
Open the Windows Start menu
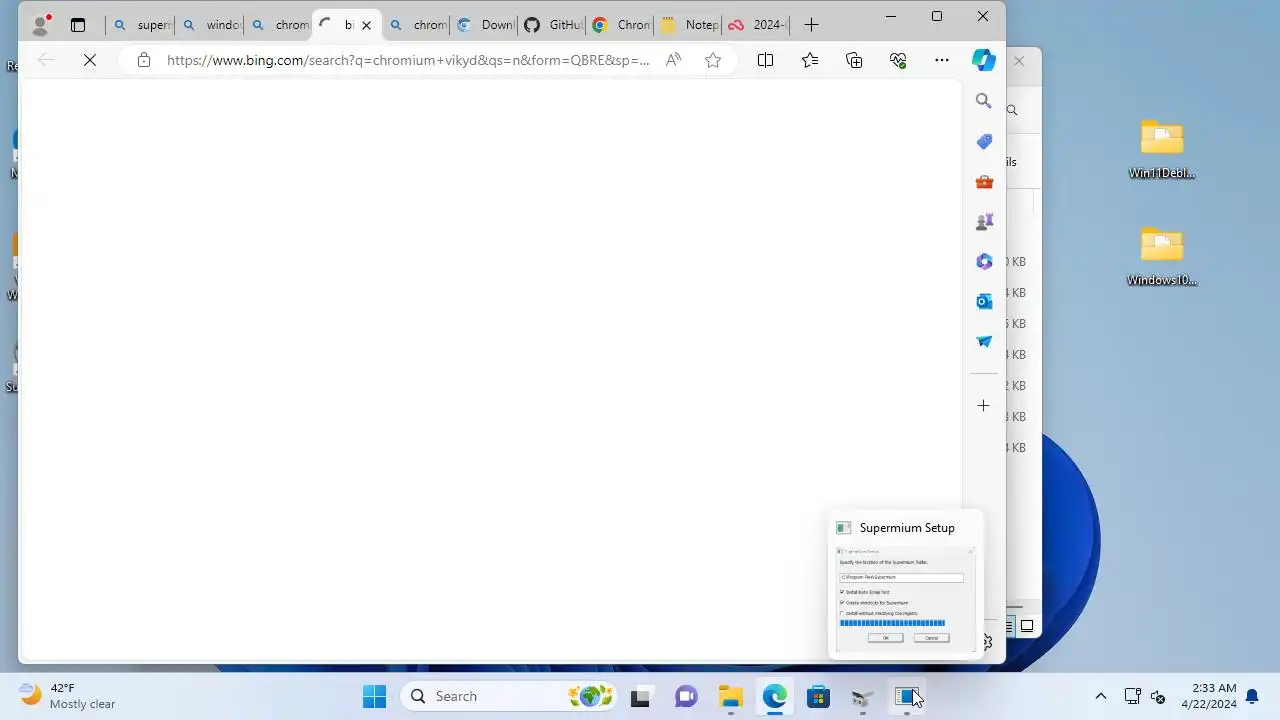tap(374, 696)
